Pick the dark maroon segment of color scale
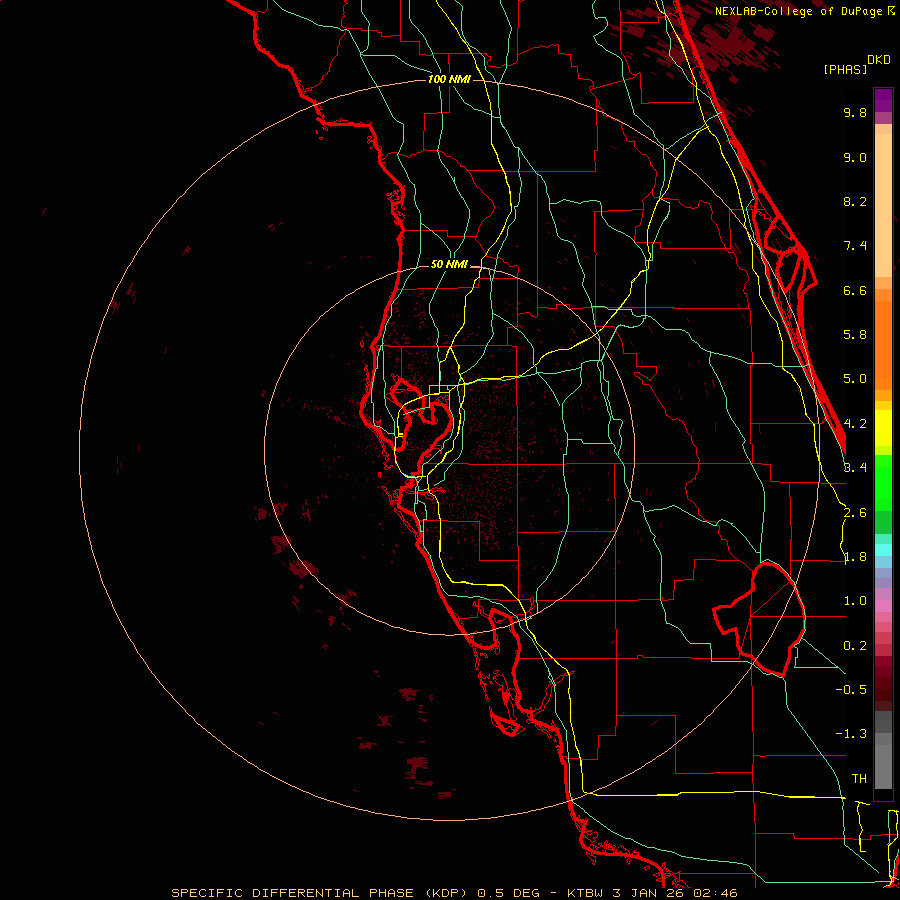This screenshot has height=900, width=900. (x=883, y=683)
